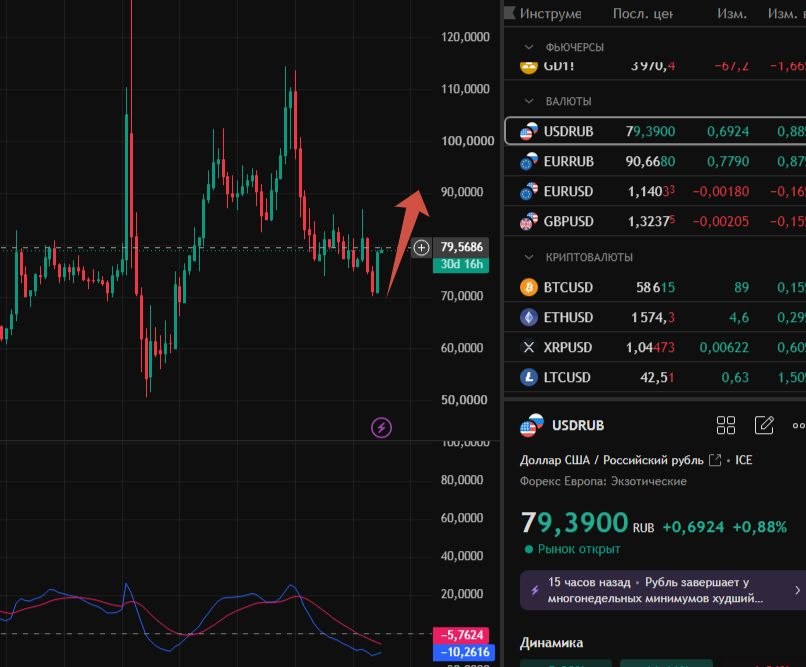Sort watchlist by Инструмент column header
806x667 pixels.
coord(550,13)
